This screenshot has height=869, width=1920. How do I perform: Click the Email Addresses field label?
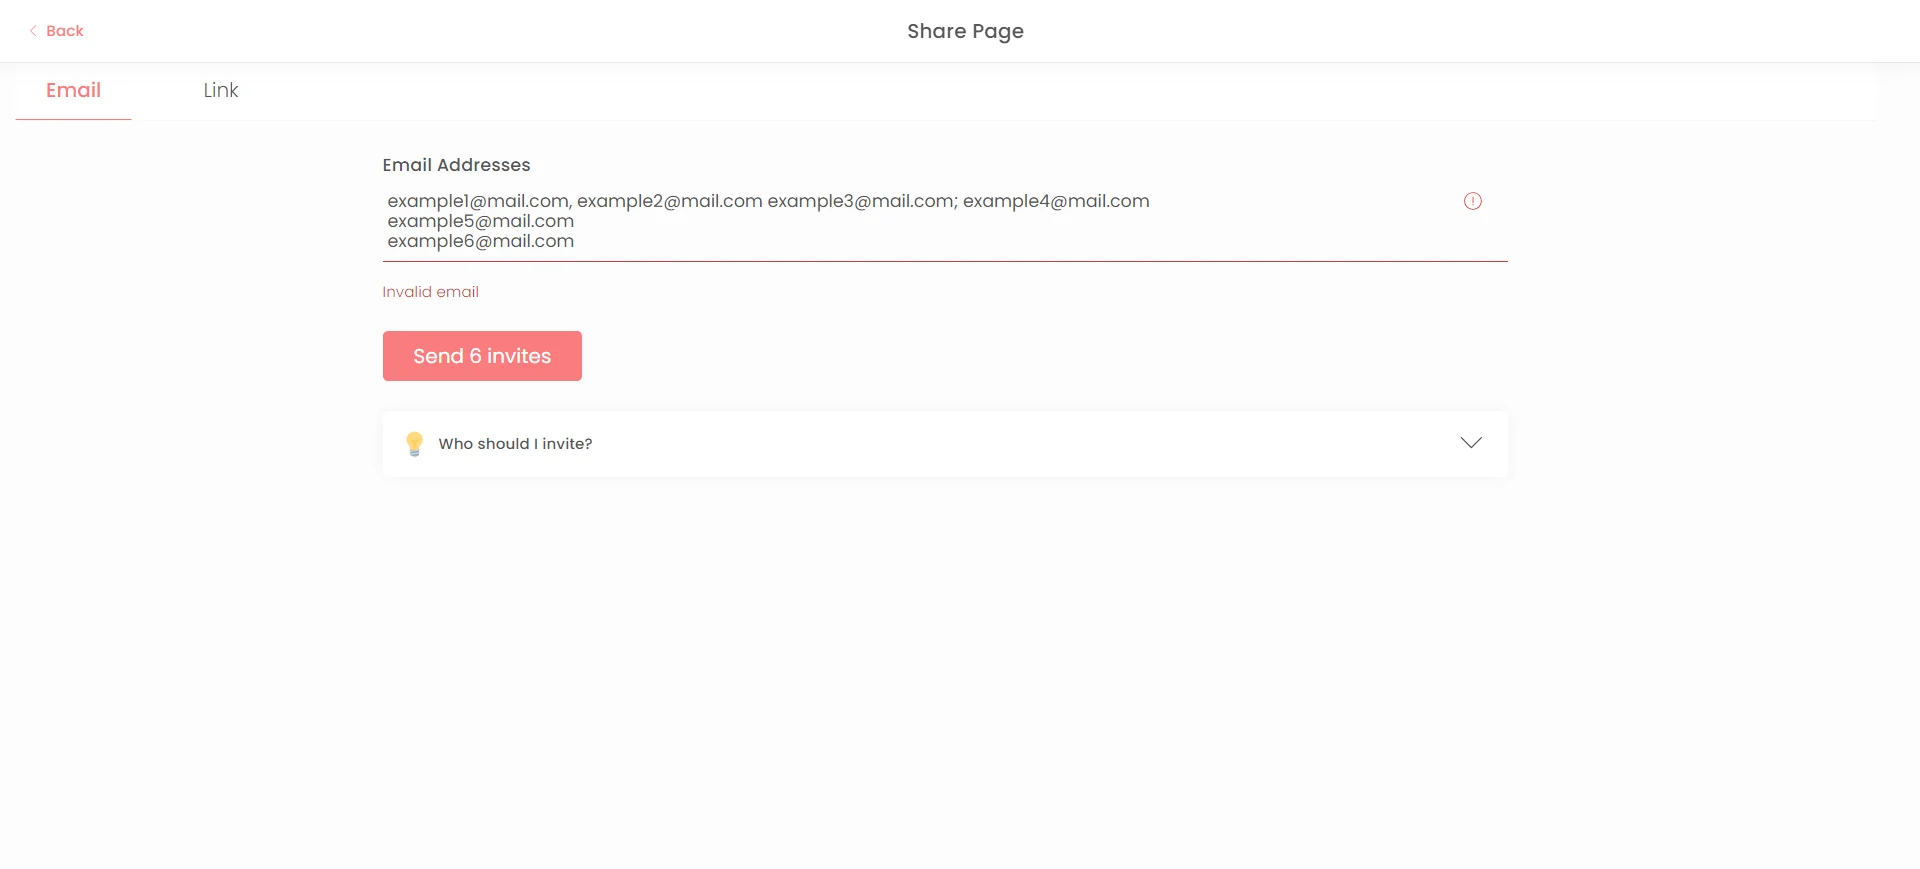(456, 165)
